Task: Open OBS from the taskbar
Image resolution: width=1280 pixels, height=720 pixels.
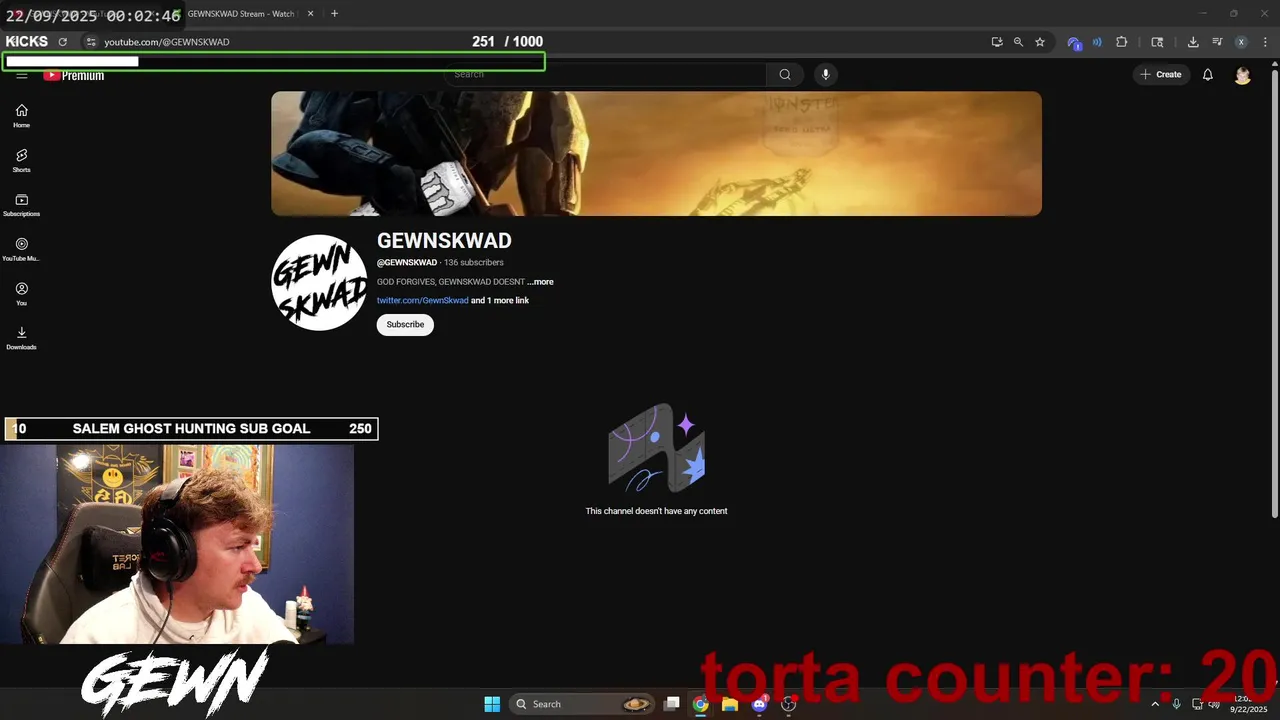Action: (788, 704)
